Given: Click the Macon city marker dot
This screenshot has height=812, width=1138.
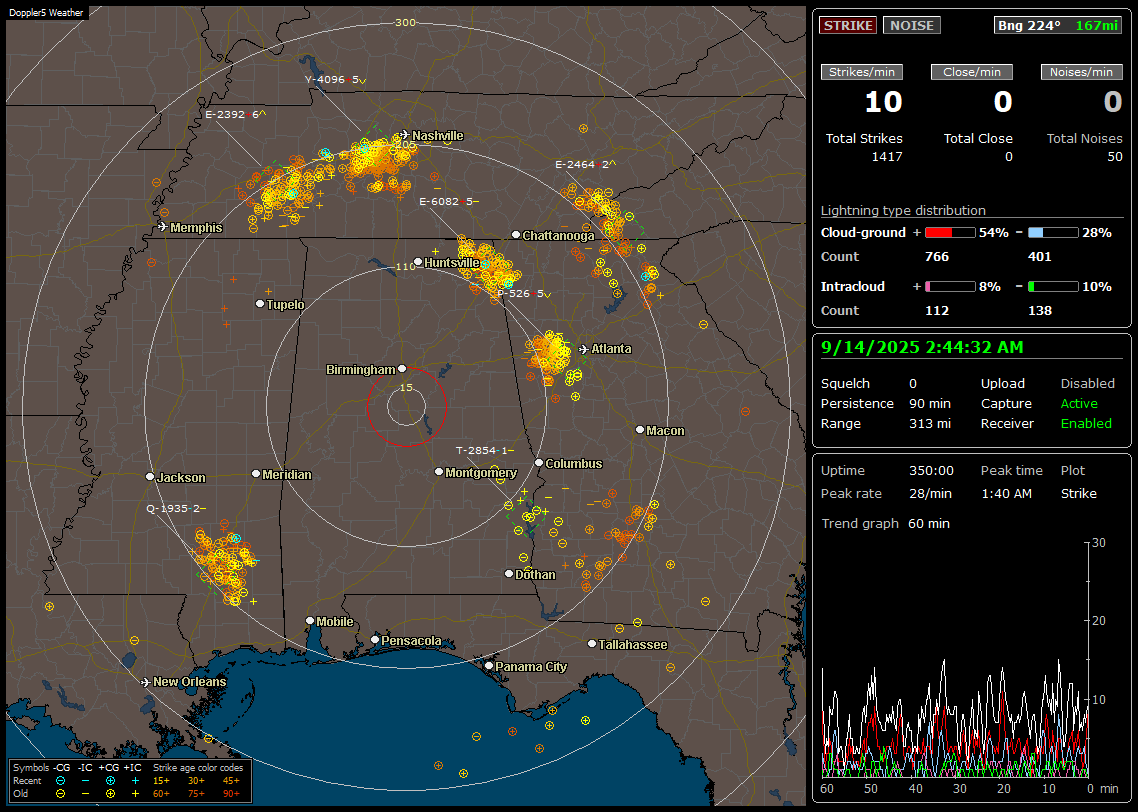Looking at the screenshot, I should 639,430.
